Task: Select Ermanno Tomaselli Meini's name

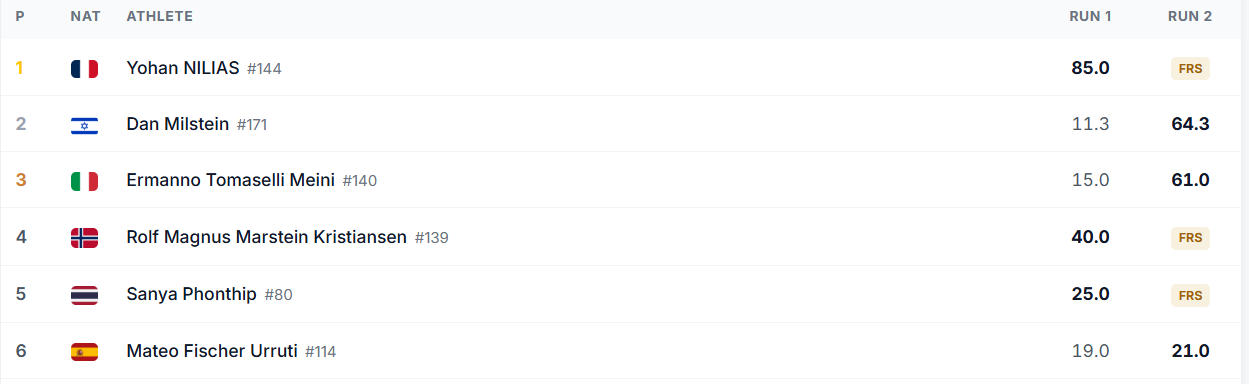Action: pos(231,180)
